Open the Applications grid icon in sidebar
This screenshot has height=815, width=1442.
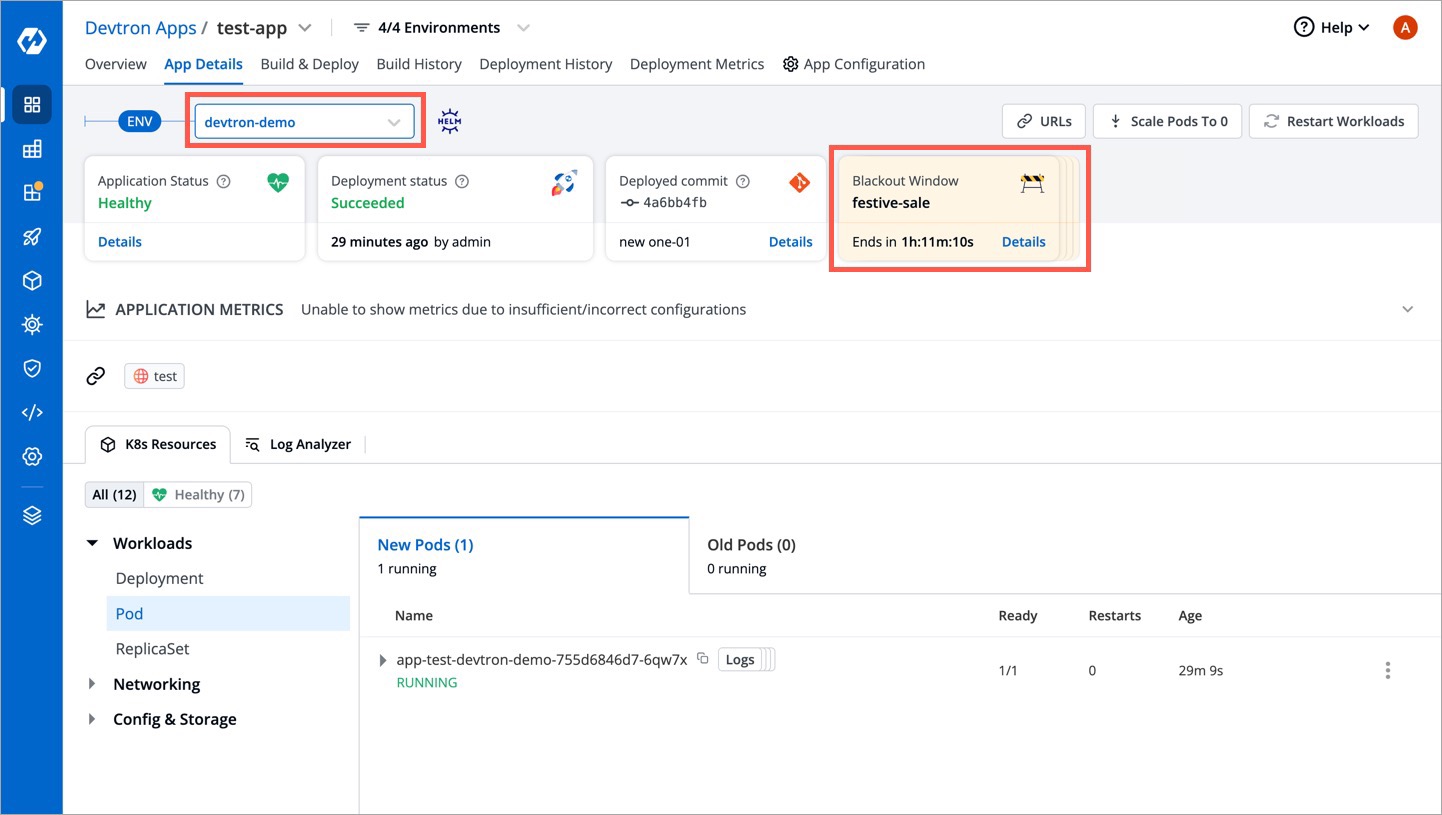click(x=32, y=104)
